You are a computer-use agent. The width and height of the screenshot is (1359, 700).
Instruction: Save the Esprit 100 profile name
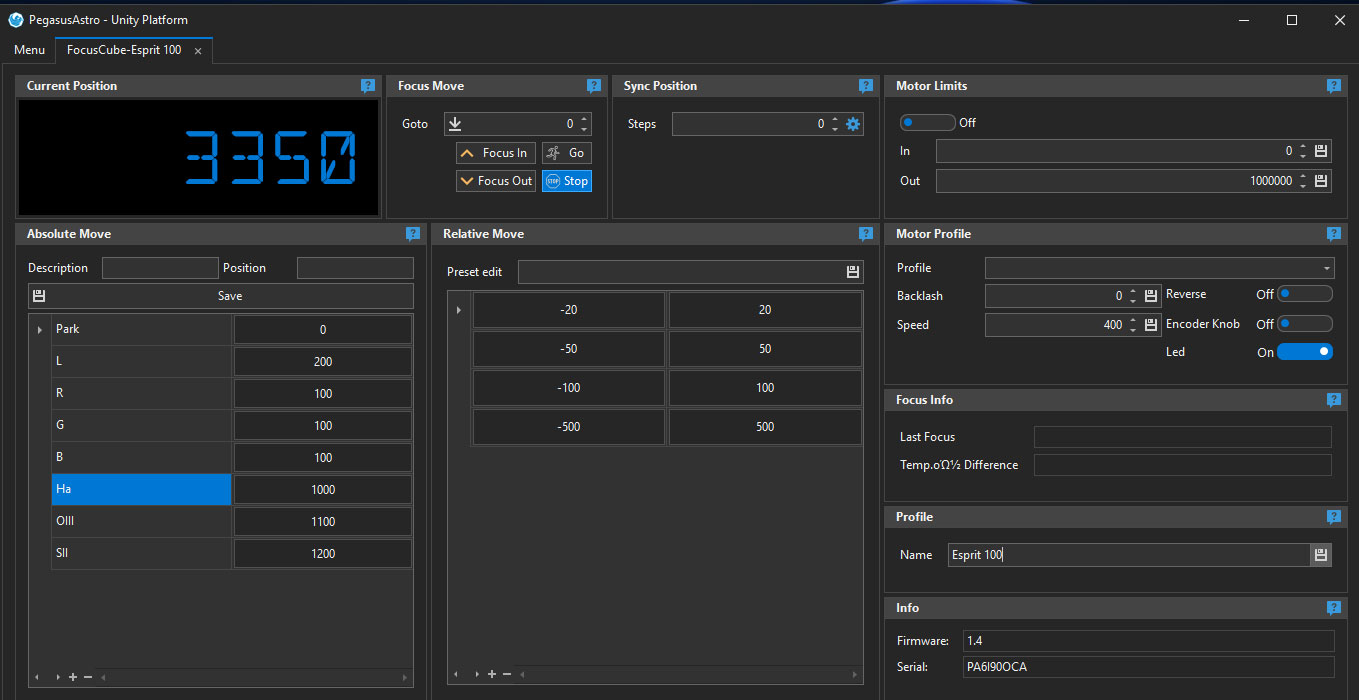pyautogui.click(x=1321, y=555)
